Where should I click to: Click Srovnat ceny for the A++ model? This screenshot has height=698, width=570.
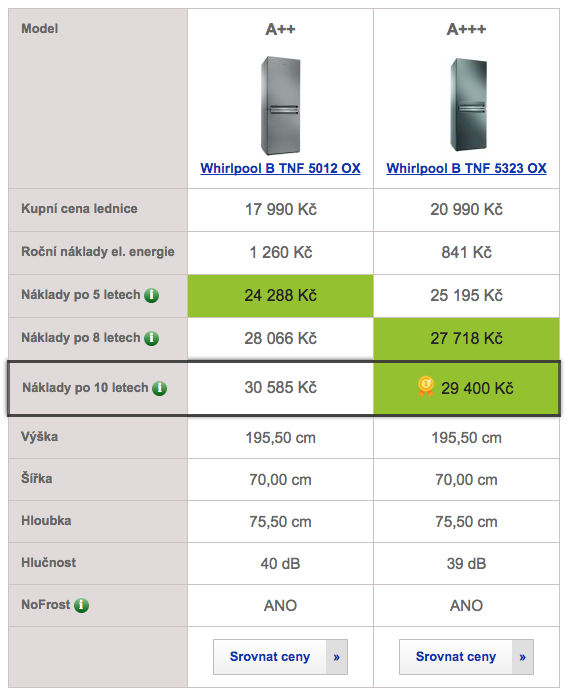tap(270, 657)
